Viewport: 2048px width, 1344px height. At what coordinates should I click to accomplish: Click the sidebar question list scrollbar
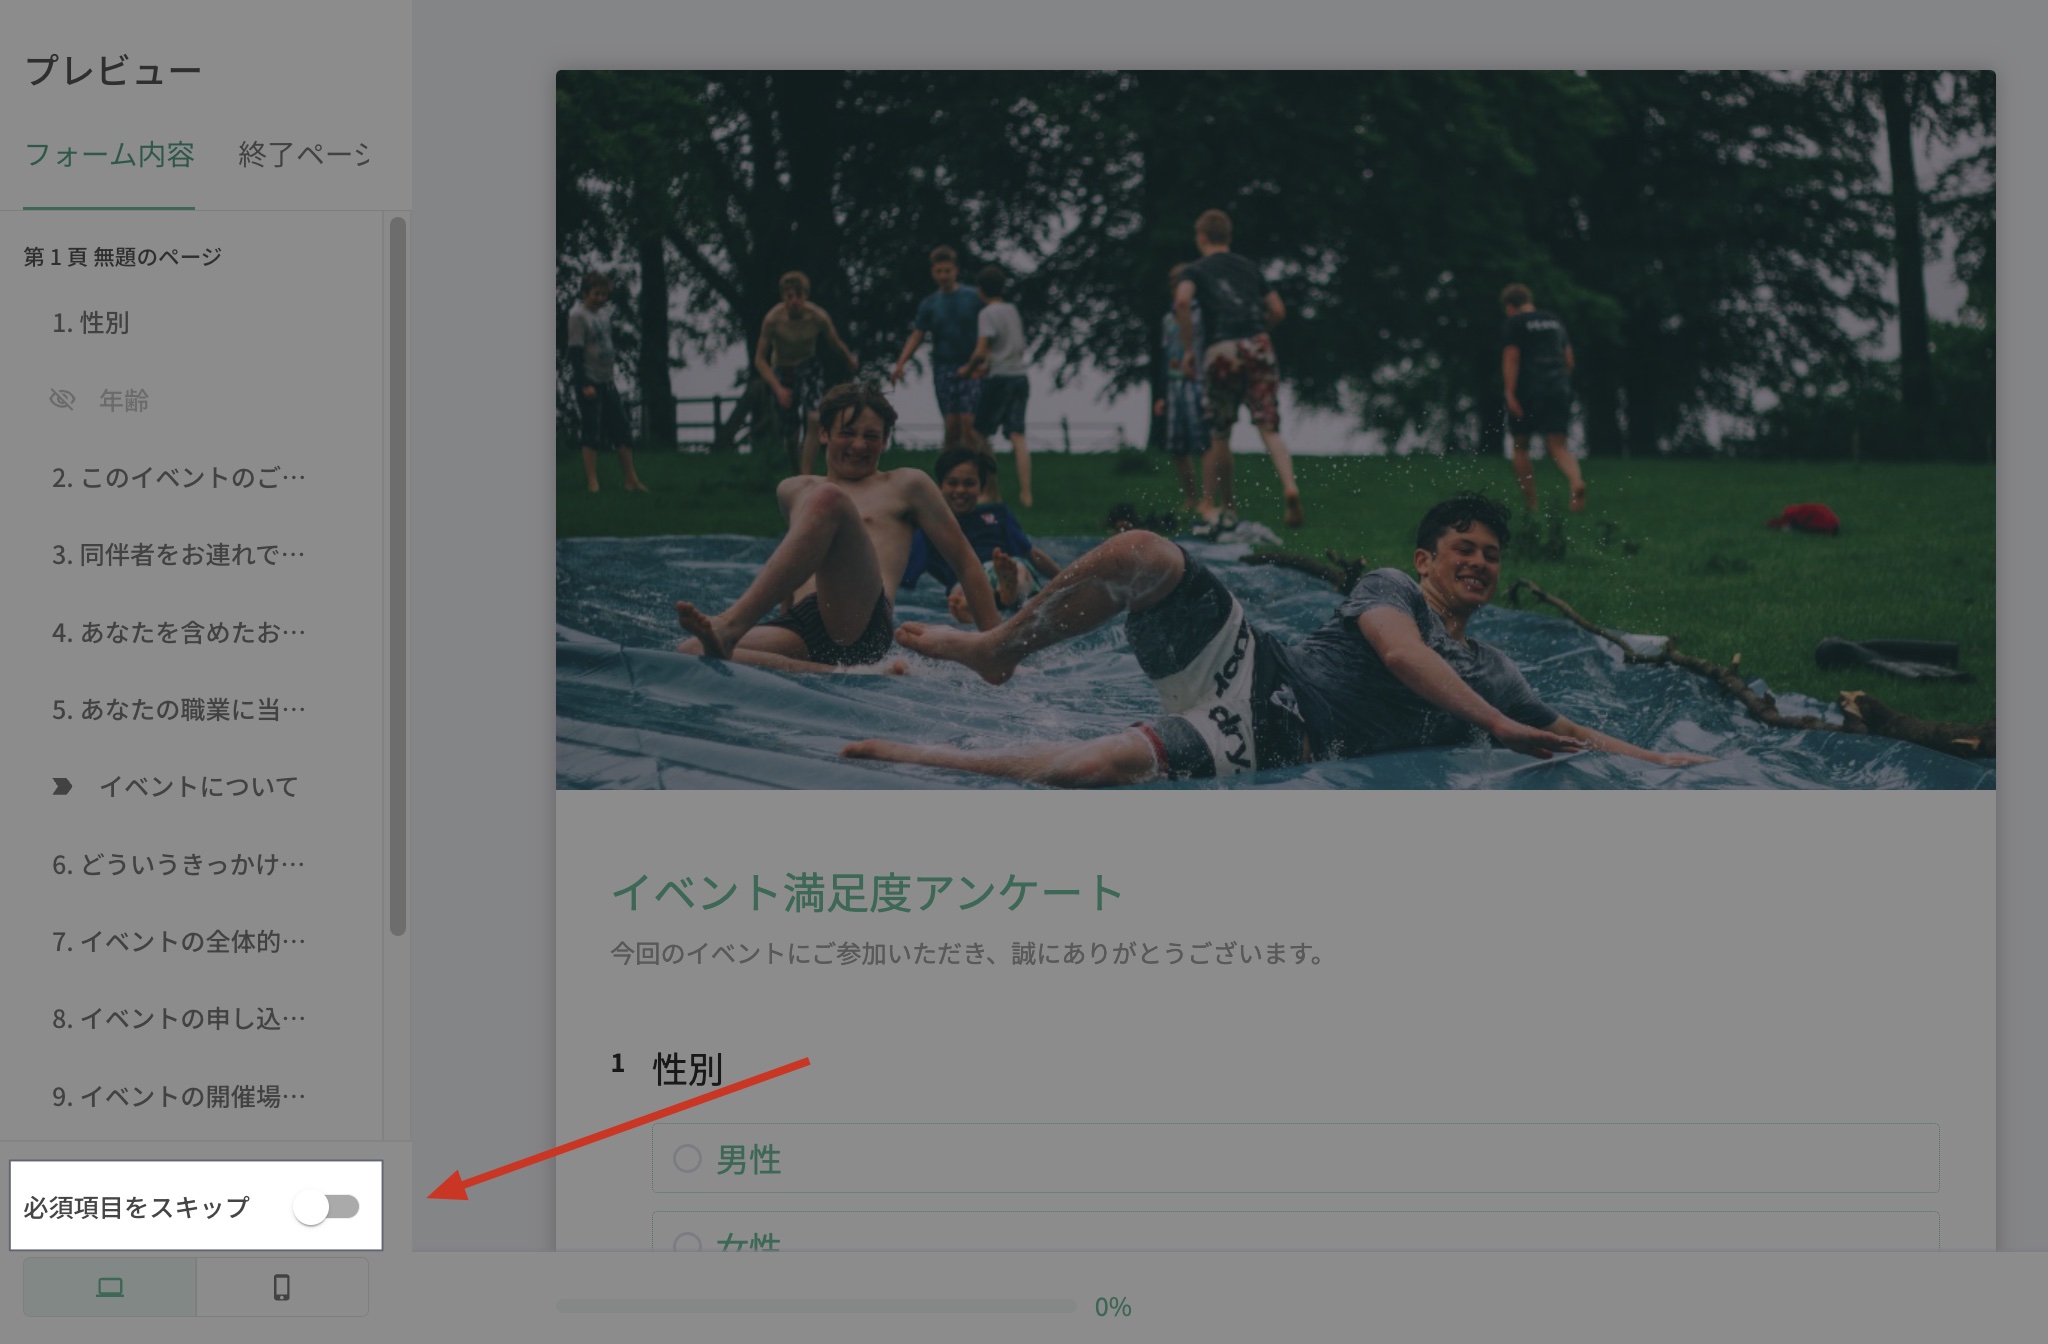pyautogui.click(x=398, y=576)
